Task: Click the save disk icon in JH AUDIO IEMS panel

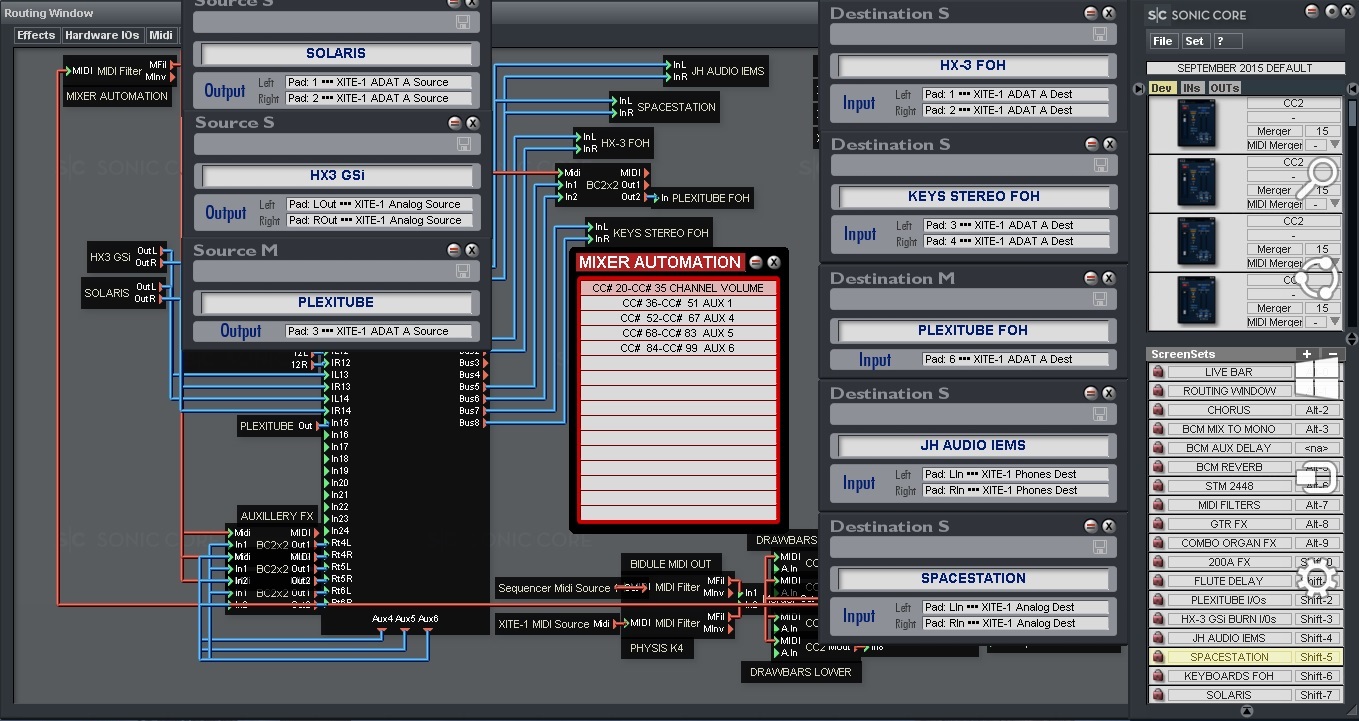Action: 1100,414
